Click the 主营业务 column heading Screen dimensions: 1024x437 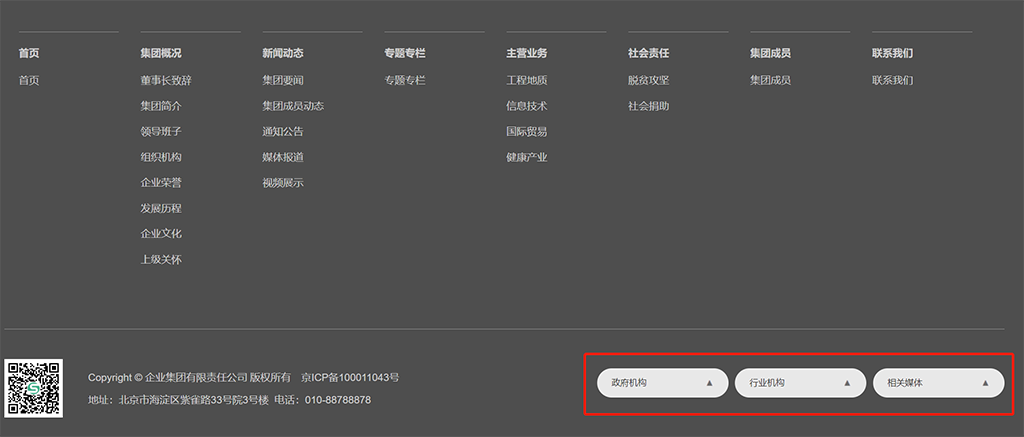coord(527,53)
